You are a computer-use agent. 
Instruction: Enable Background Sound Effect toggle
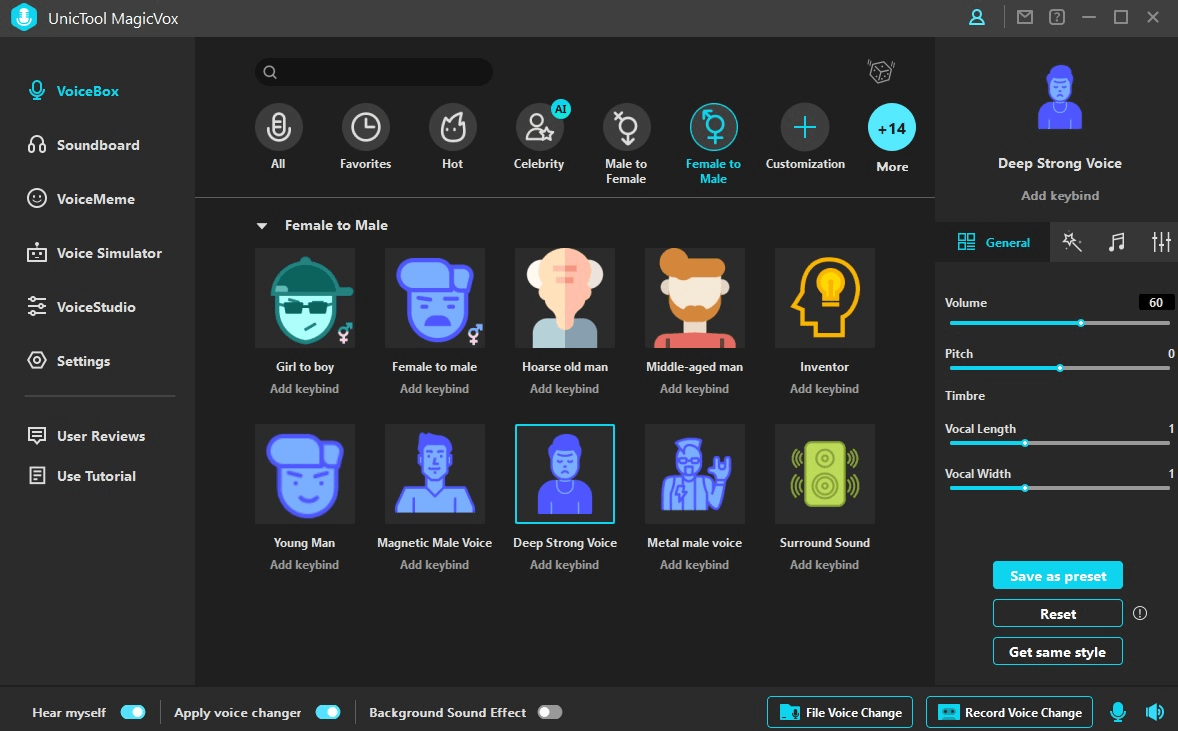coord(550,712)
